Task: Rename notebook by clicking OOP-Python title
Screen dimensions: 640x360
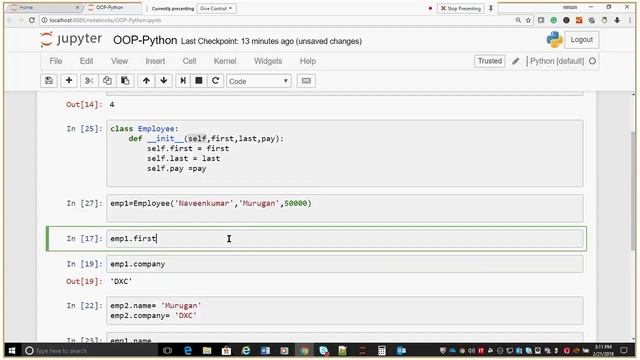Action: pos(145,40)
